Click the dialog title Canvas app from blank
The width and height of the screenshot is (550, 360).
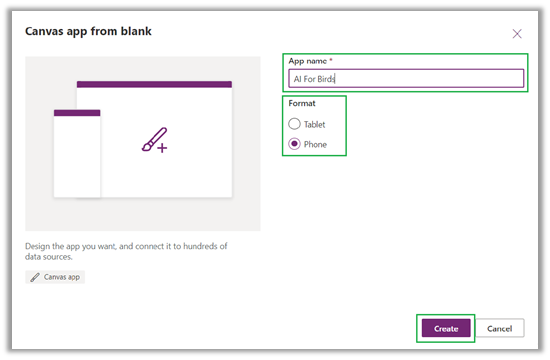[x=88, y=31]
